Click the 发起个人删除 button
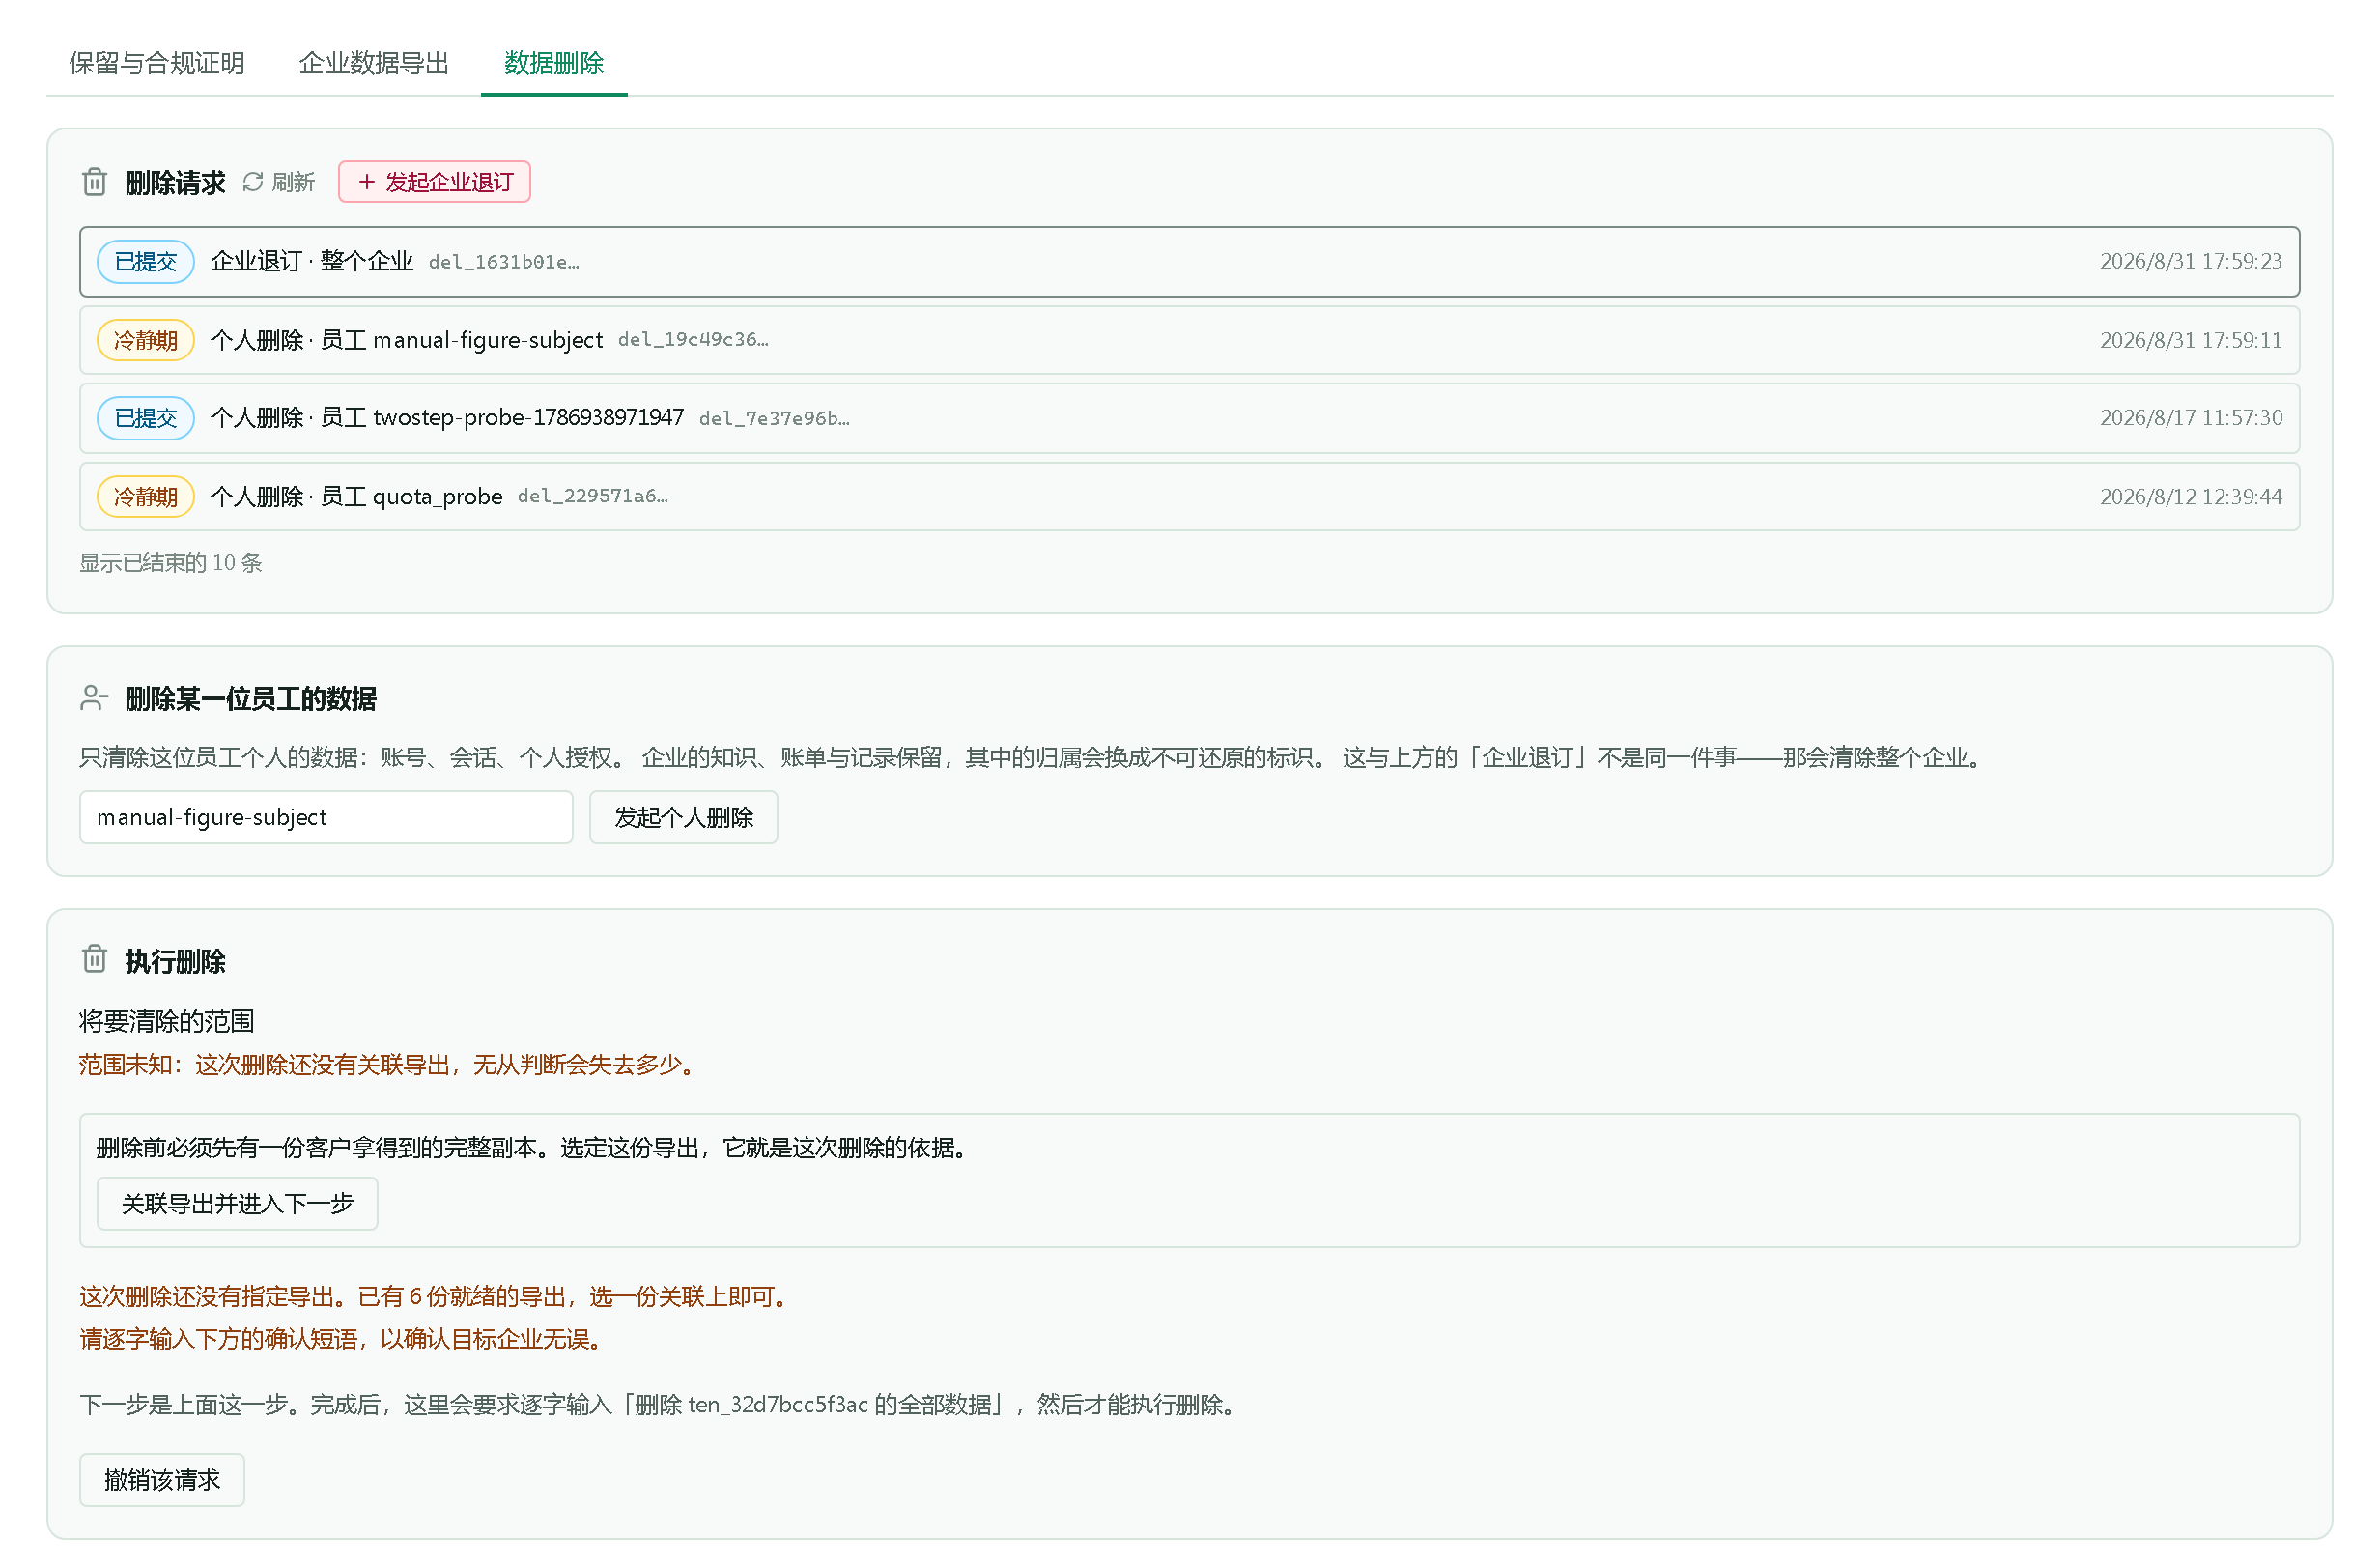The width and height of the screenshot is (2380, 1563). 684,818
